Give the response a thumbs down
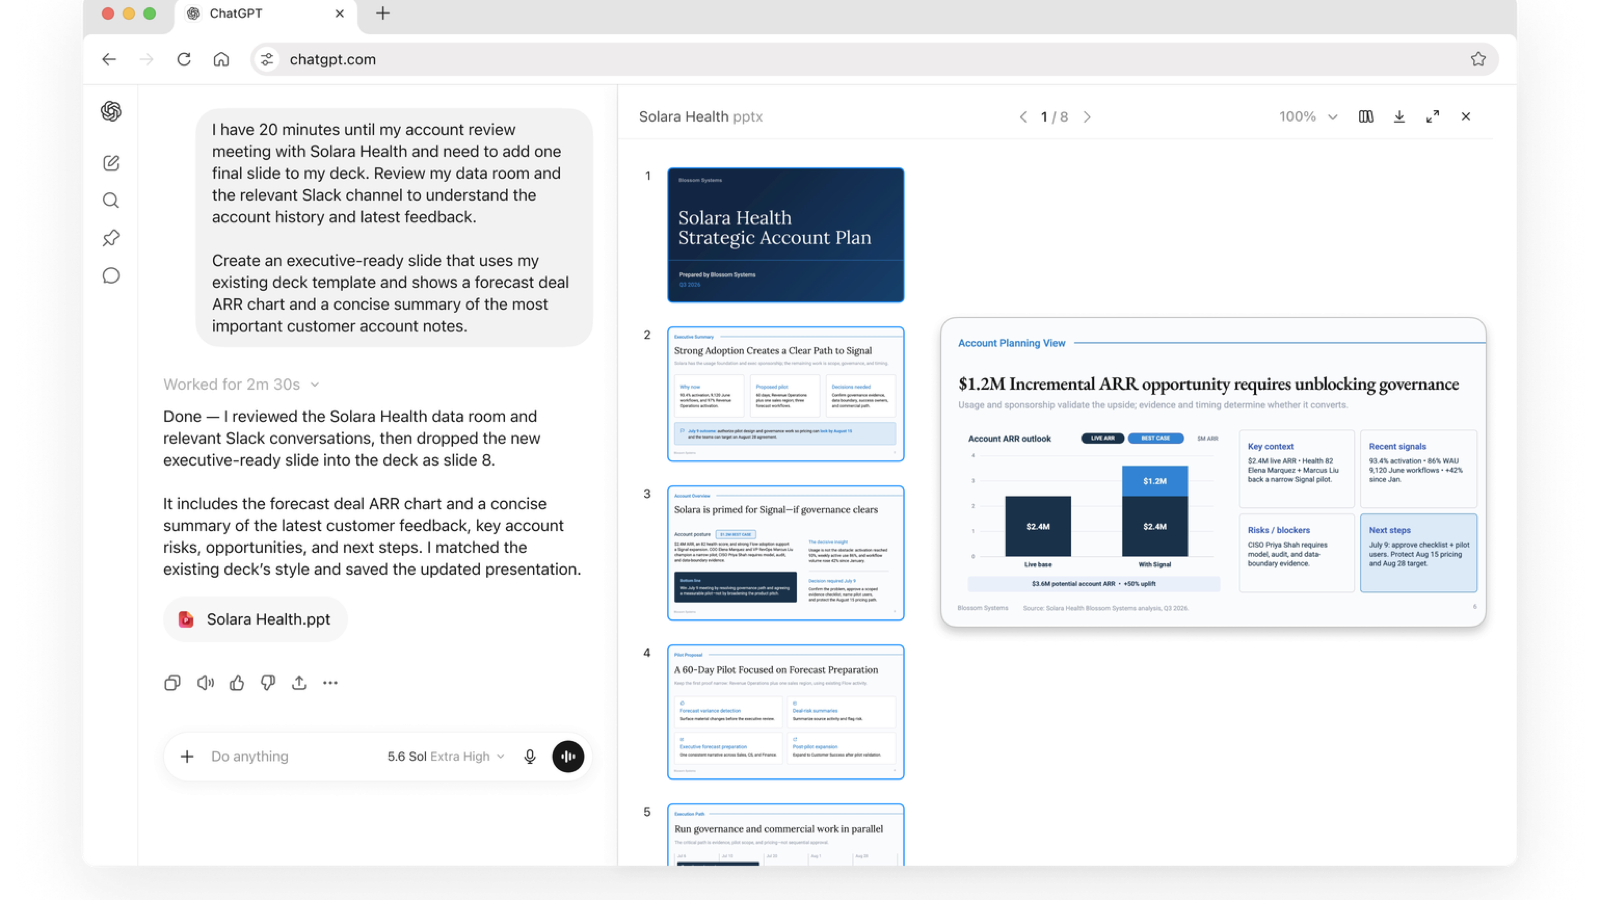Image resolution: width=1600 pixels, height=900 pixels. point(268,683)
